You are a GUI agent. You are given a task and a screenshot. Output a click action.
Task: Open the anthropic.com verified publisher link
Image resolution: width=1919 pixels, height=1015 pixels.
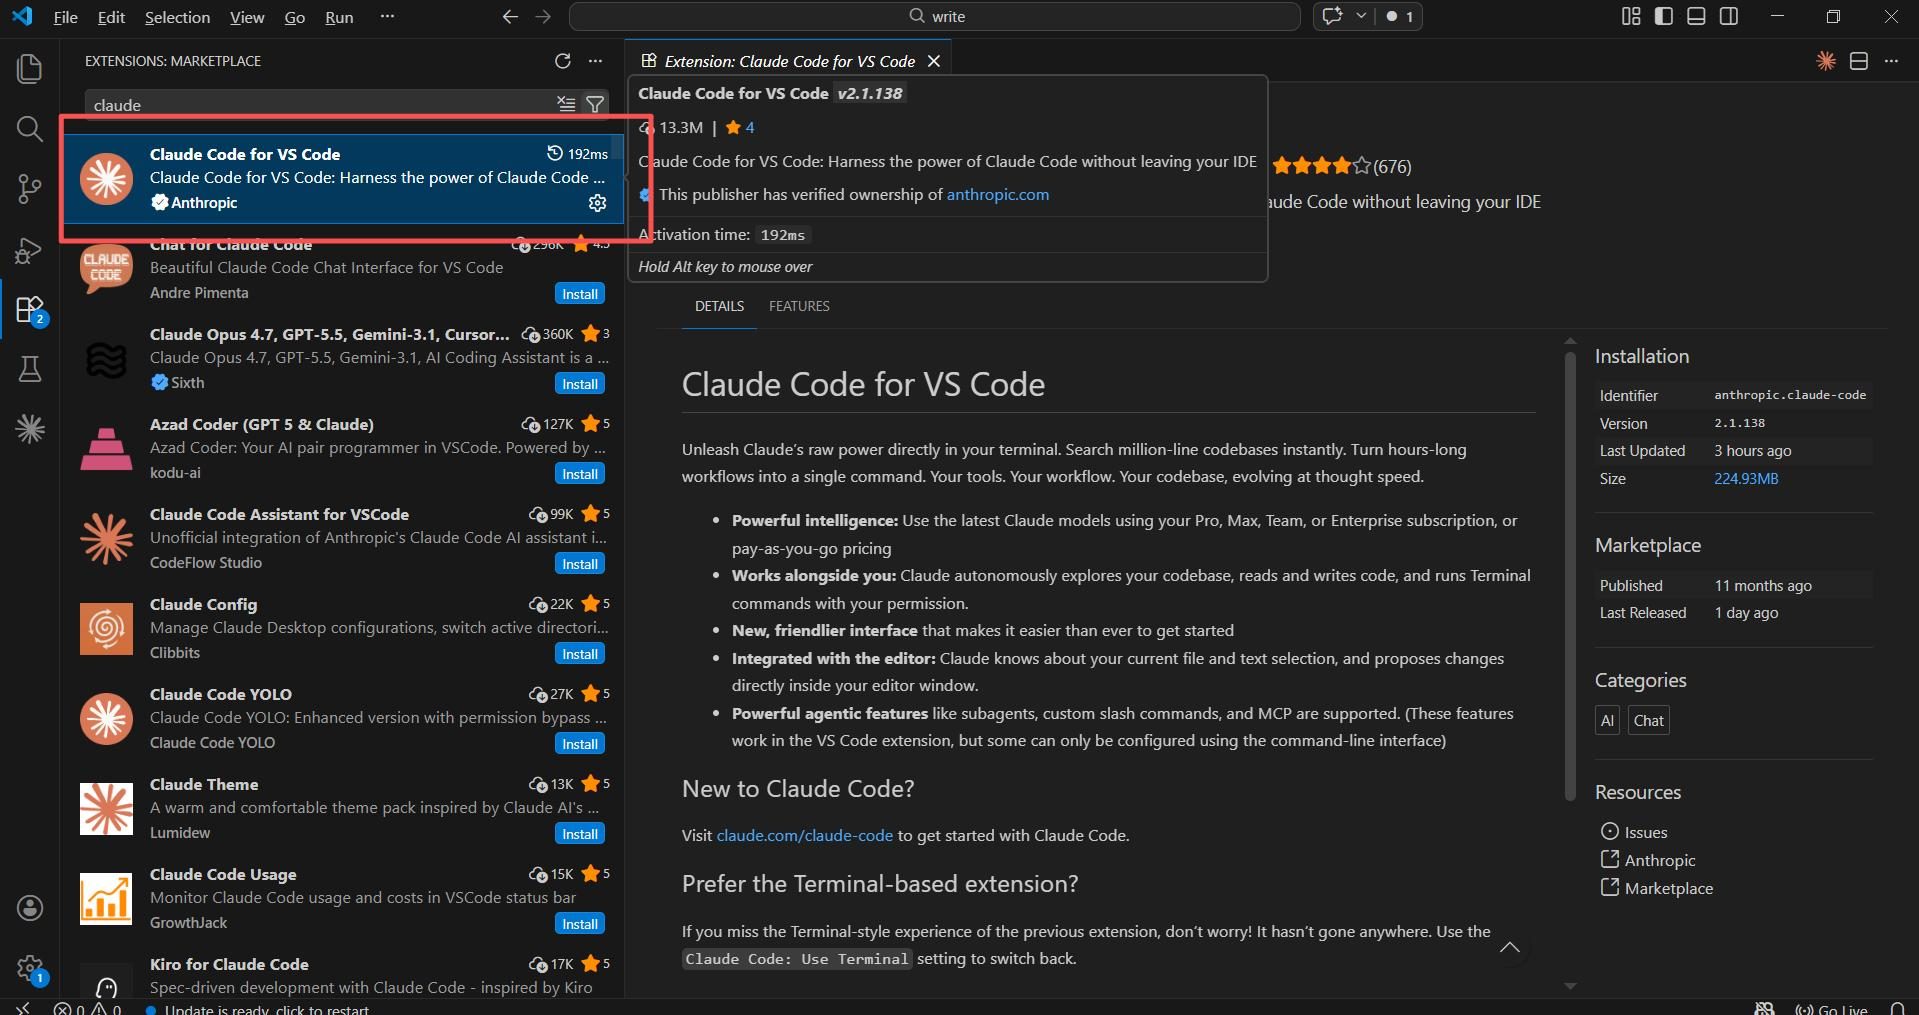pos(998,194)
